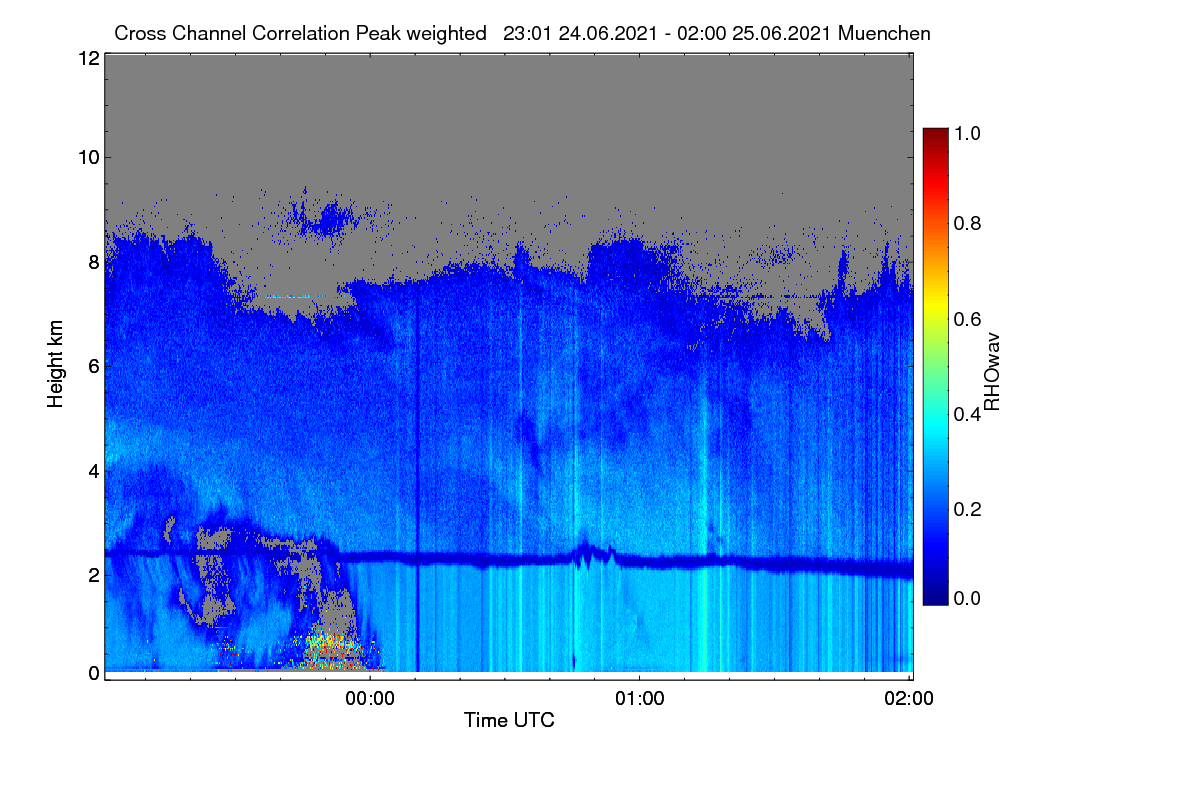Screen dimensions: 1200x800
Task: Click the height tick label 8
Action: coord(93,262)
